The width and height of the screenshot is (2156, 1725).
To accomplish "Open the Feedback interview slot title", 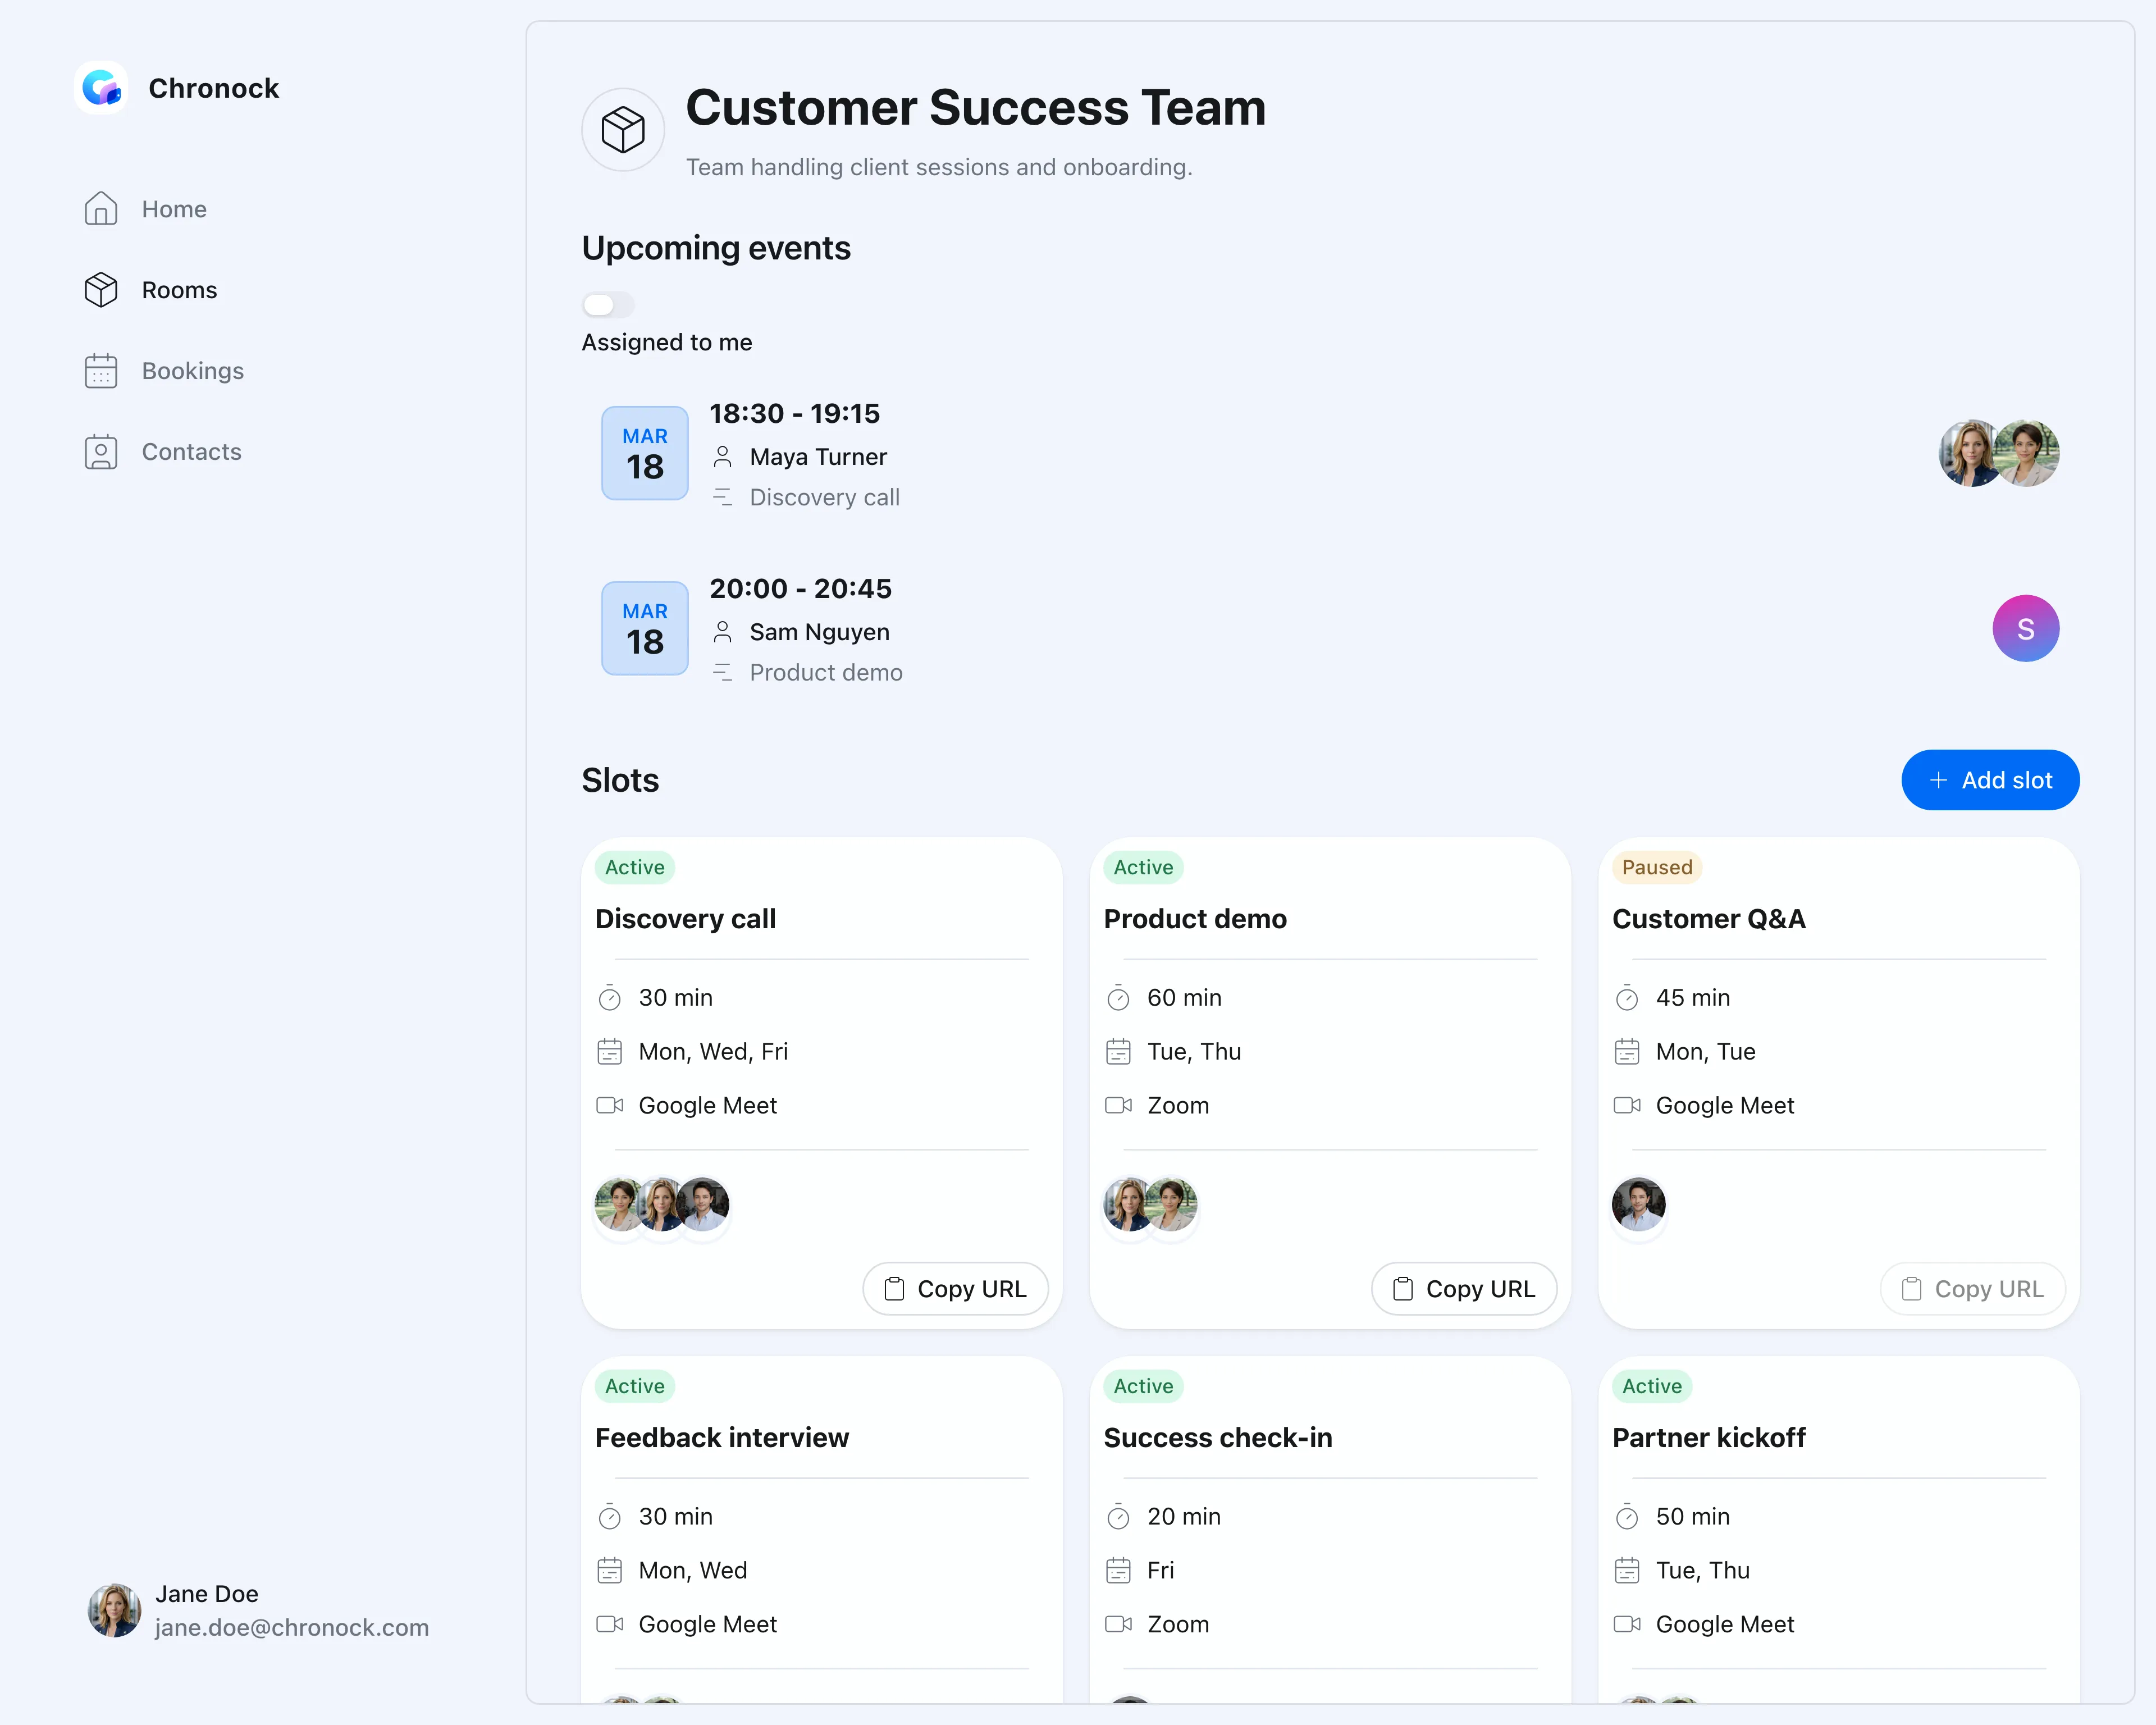I will 721,1438.
